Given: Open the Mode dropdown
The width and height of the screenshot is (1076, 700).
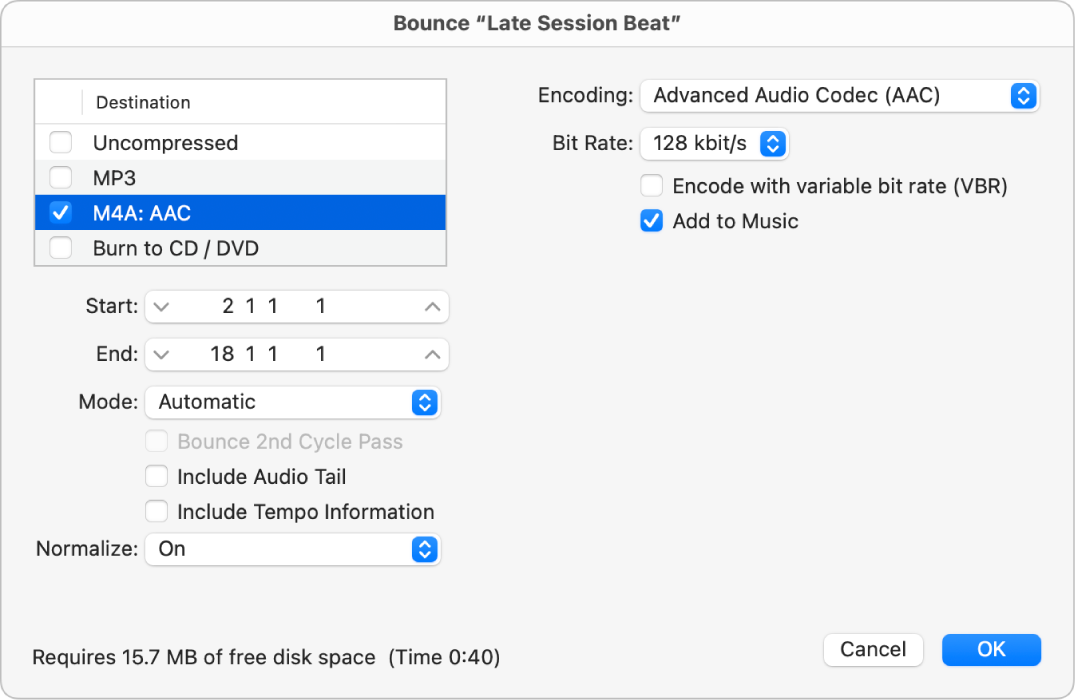Looking at the screenshot, I should (293, 402).
